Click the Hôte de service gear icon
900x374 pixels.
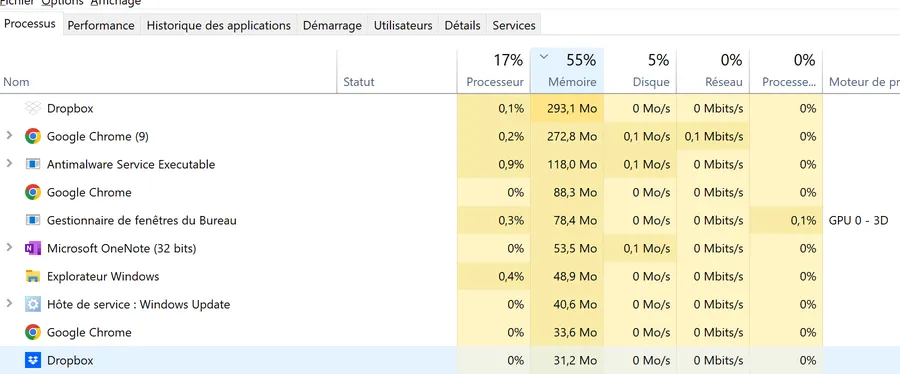pyautogui.click(x=33, y=304)
